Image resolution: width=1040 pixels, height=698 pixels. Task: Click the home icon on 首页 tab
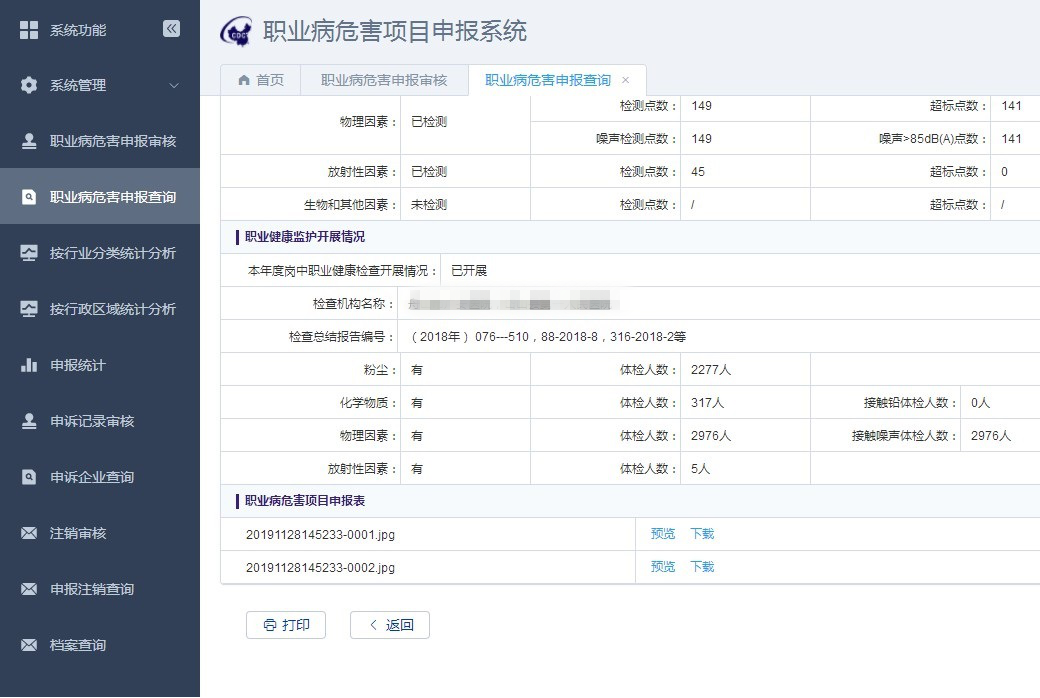243,80
